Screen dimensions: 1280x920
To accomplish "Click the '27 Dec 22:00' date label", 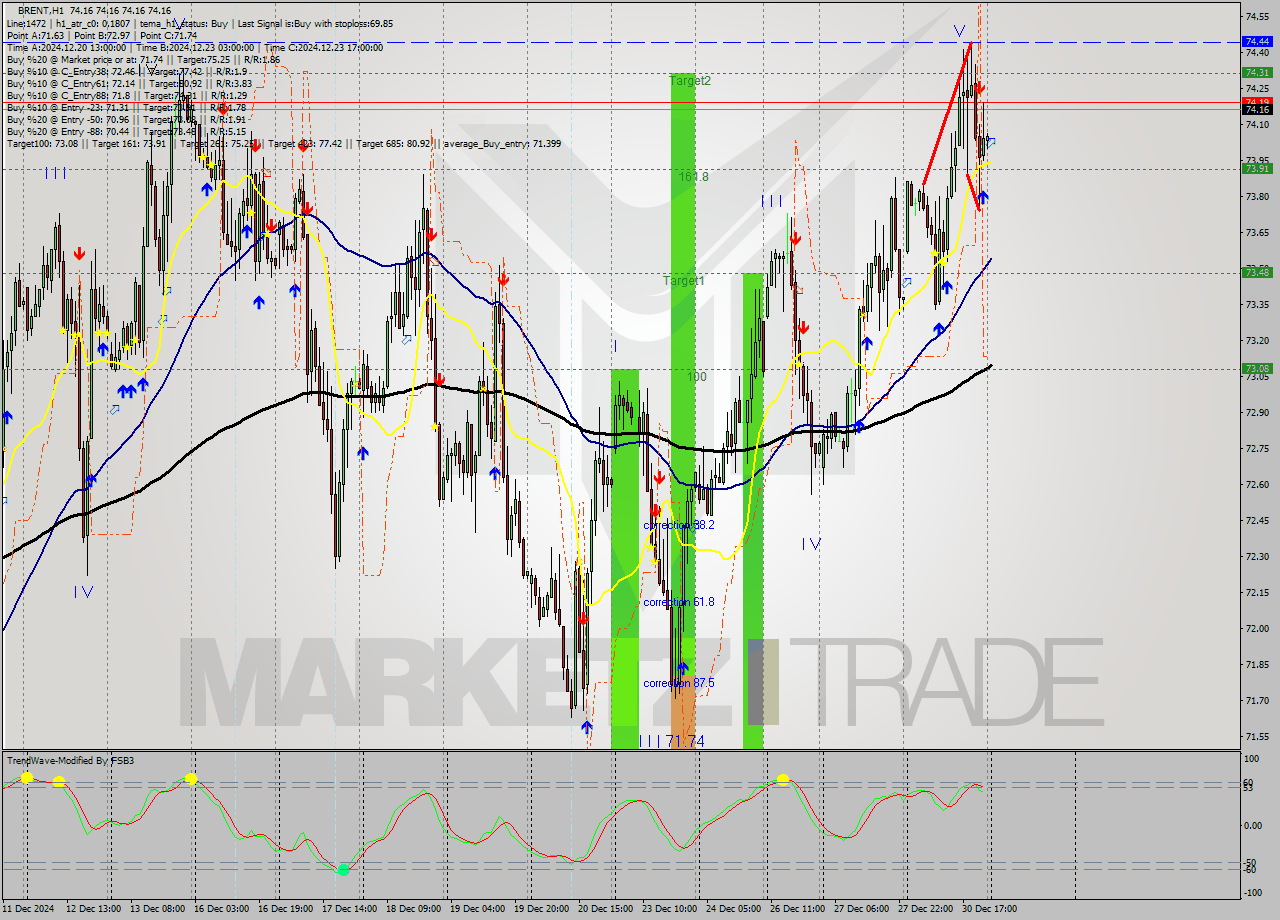I will pyautogui.click(x=927, y=909).
